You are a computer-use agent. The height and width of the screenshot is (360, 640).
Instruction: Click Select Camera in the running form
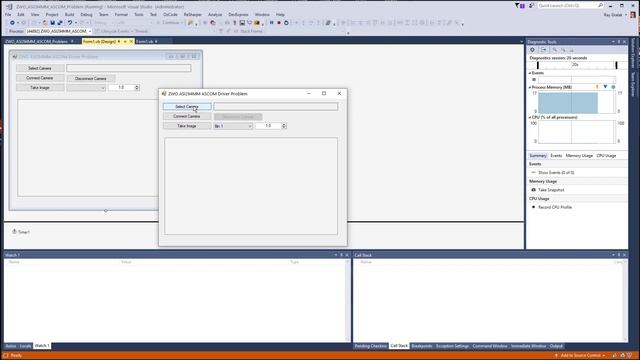pyautogui.click(x=187, y=107)
